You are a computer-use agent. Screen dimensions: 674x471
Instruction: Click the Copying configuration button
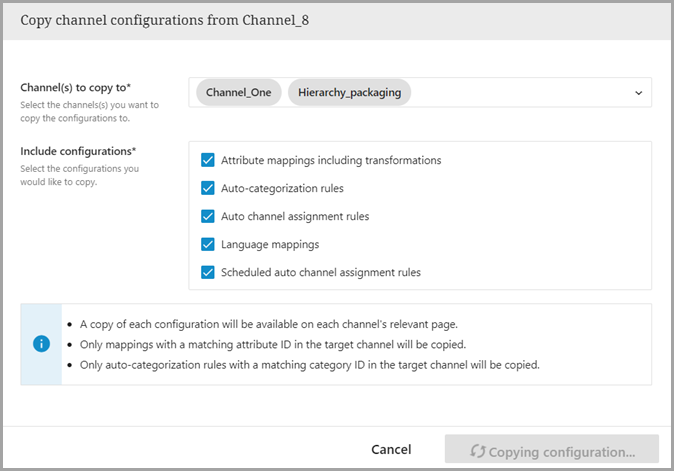click(x=552, y=451)
